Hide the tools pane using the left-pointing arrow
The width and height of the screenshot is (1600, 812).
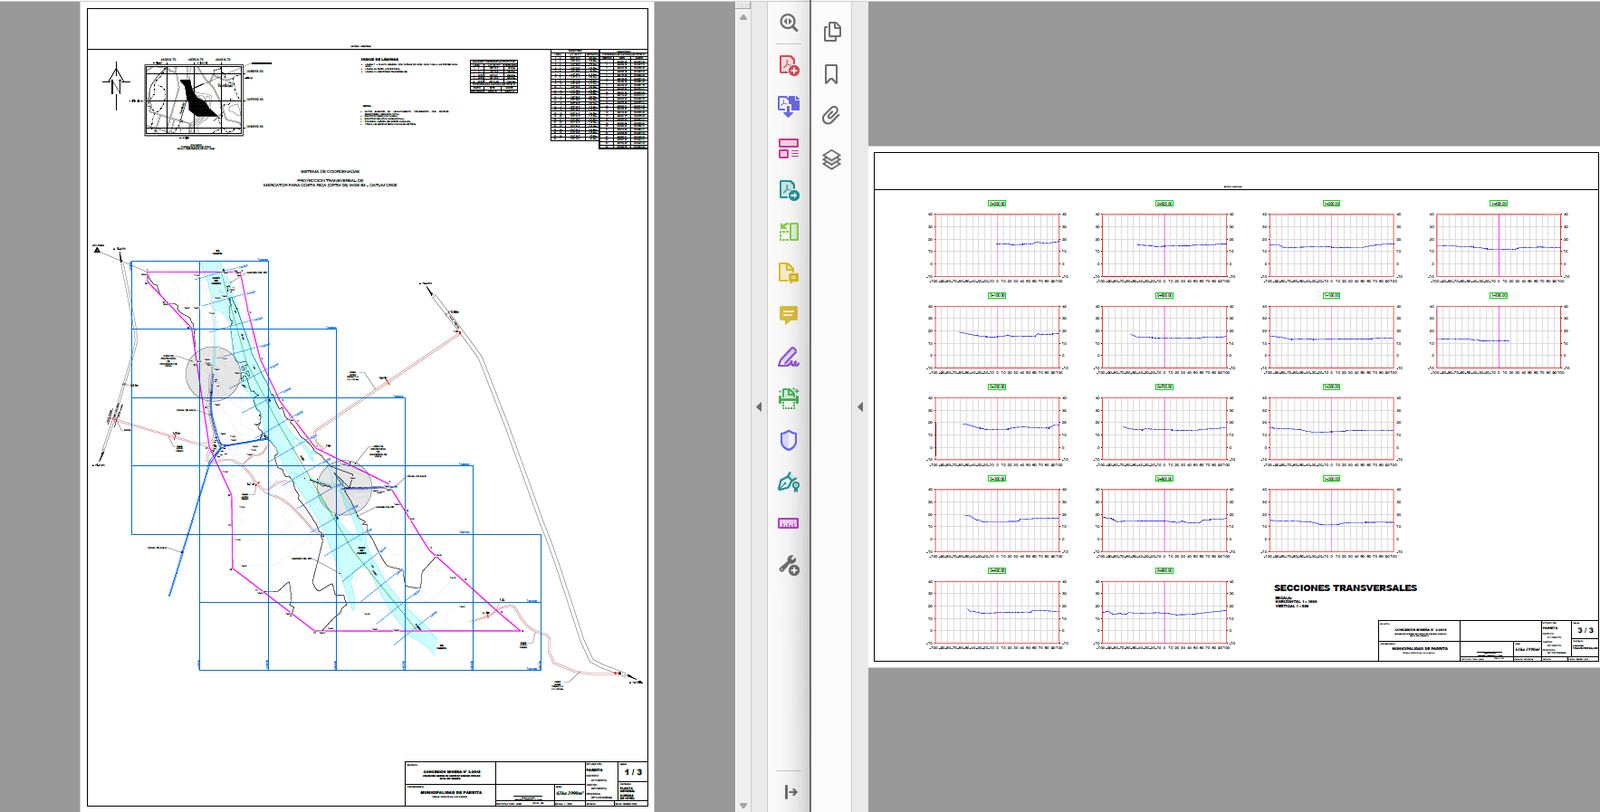point(758,406)
